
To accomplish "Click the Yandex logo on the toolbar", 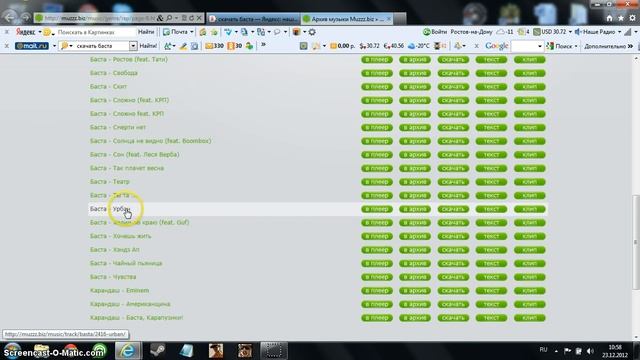I will point(25,32).
